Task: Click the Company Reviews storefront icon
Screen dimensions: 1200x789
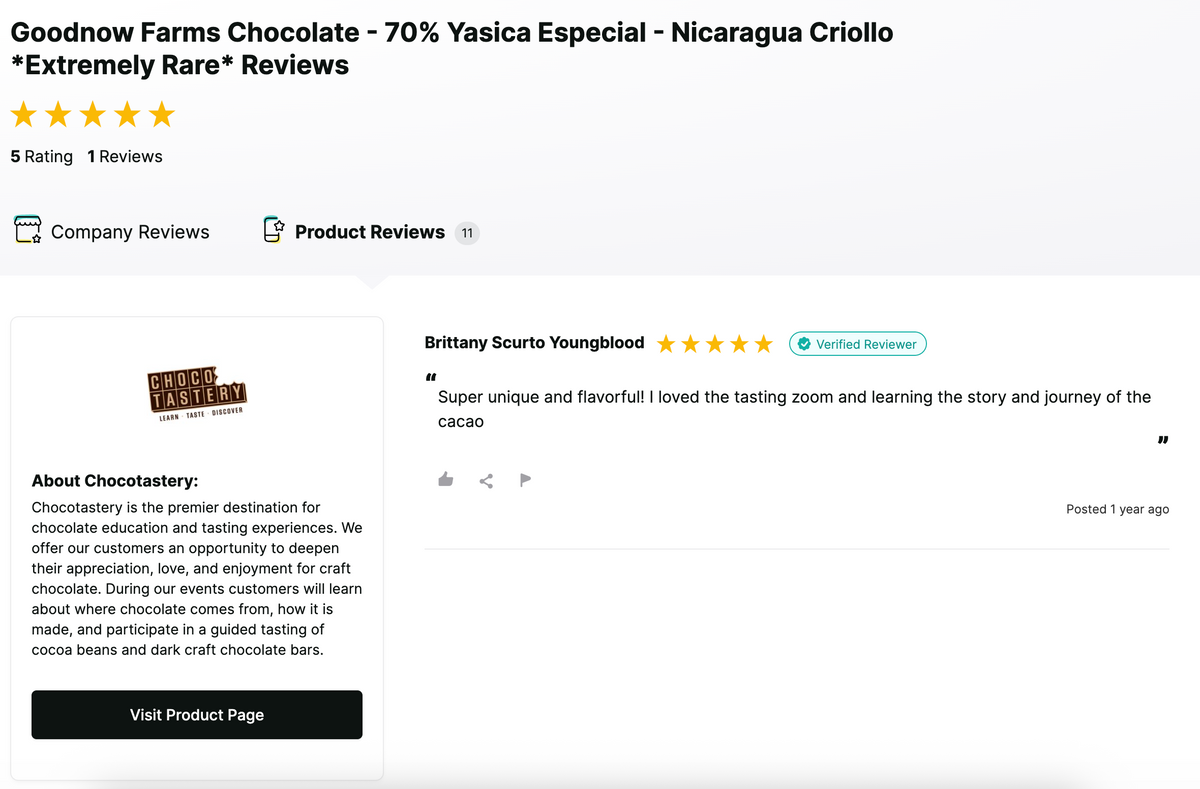Action: (27, 230)
